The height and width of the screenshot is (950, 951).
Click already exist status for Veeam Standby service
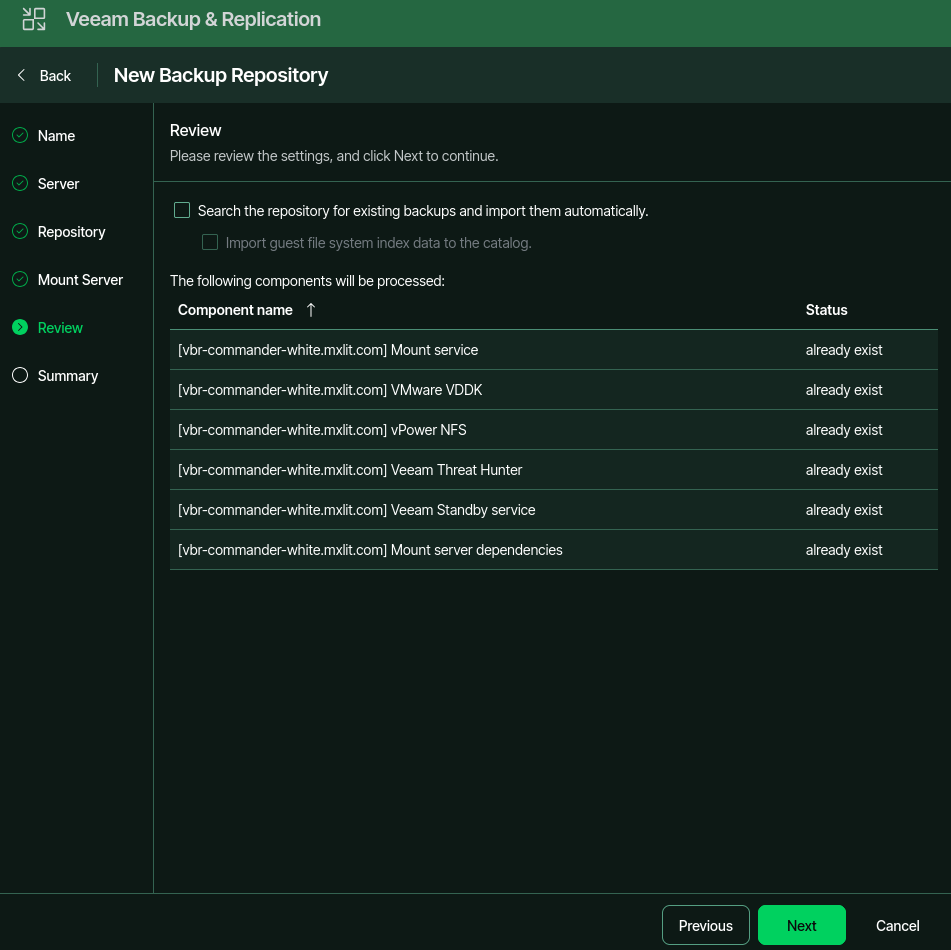coord(844,510)
